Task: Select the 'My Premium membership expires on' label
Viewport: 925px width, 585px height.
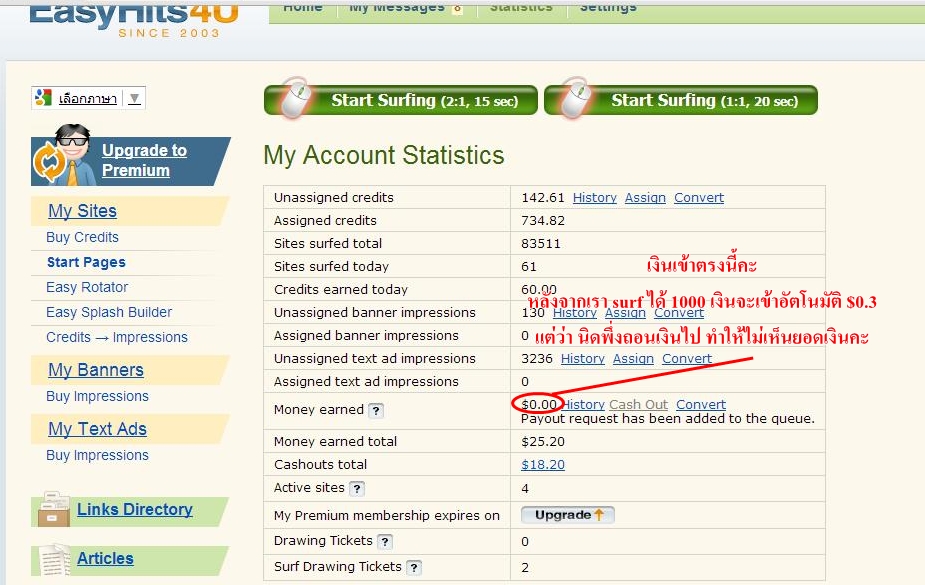Action: 386,515
